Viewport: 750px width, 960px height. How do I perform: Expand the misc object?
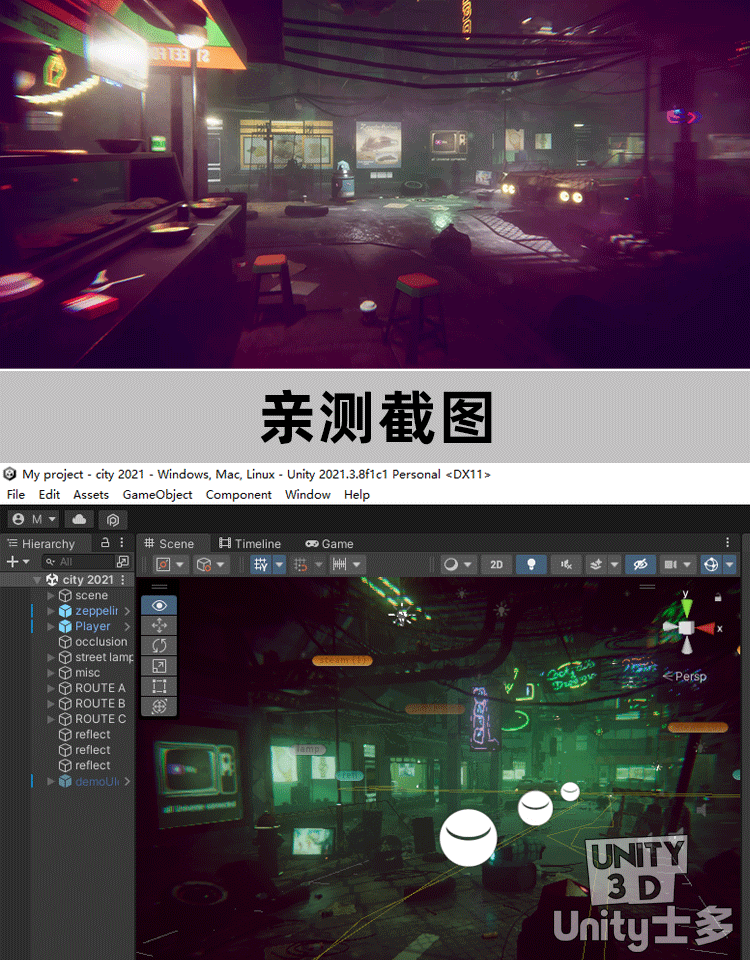[51, 672]
